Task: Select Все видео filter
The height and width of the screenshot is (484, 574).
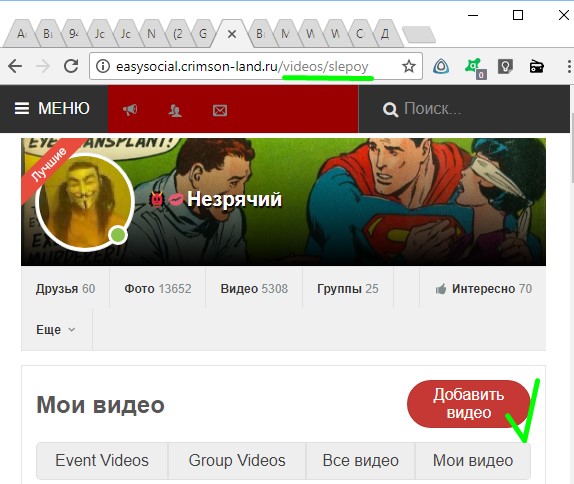Action: click(x=361, y=461)
